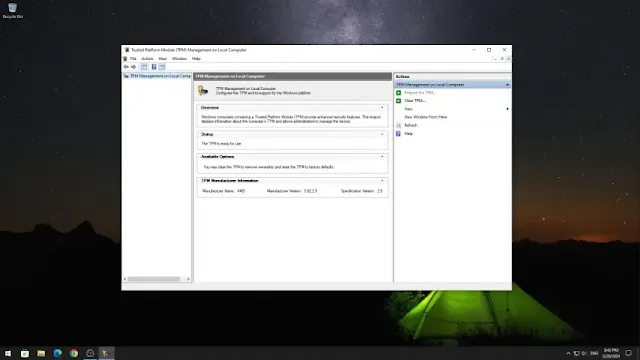Click the Refresh icon in Actions pane

coord(399,125)
